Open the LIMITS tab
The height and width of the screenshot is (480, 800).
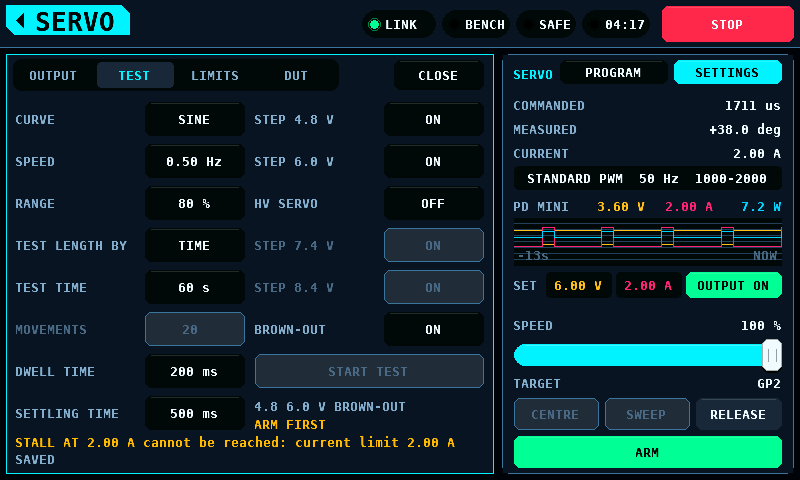[x=215, y=75]
